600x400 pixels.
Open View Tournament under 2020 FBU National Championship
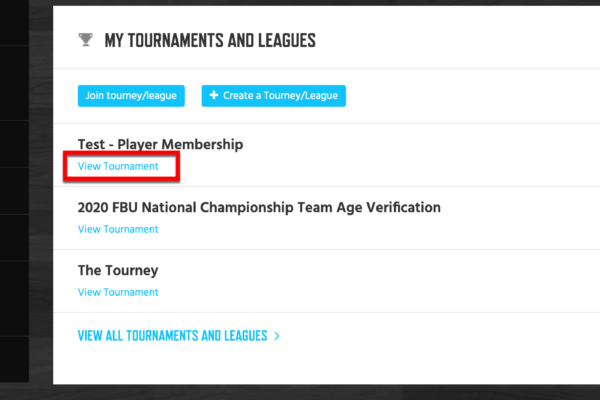click(118, 229)
